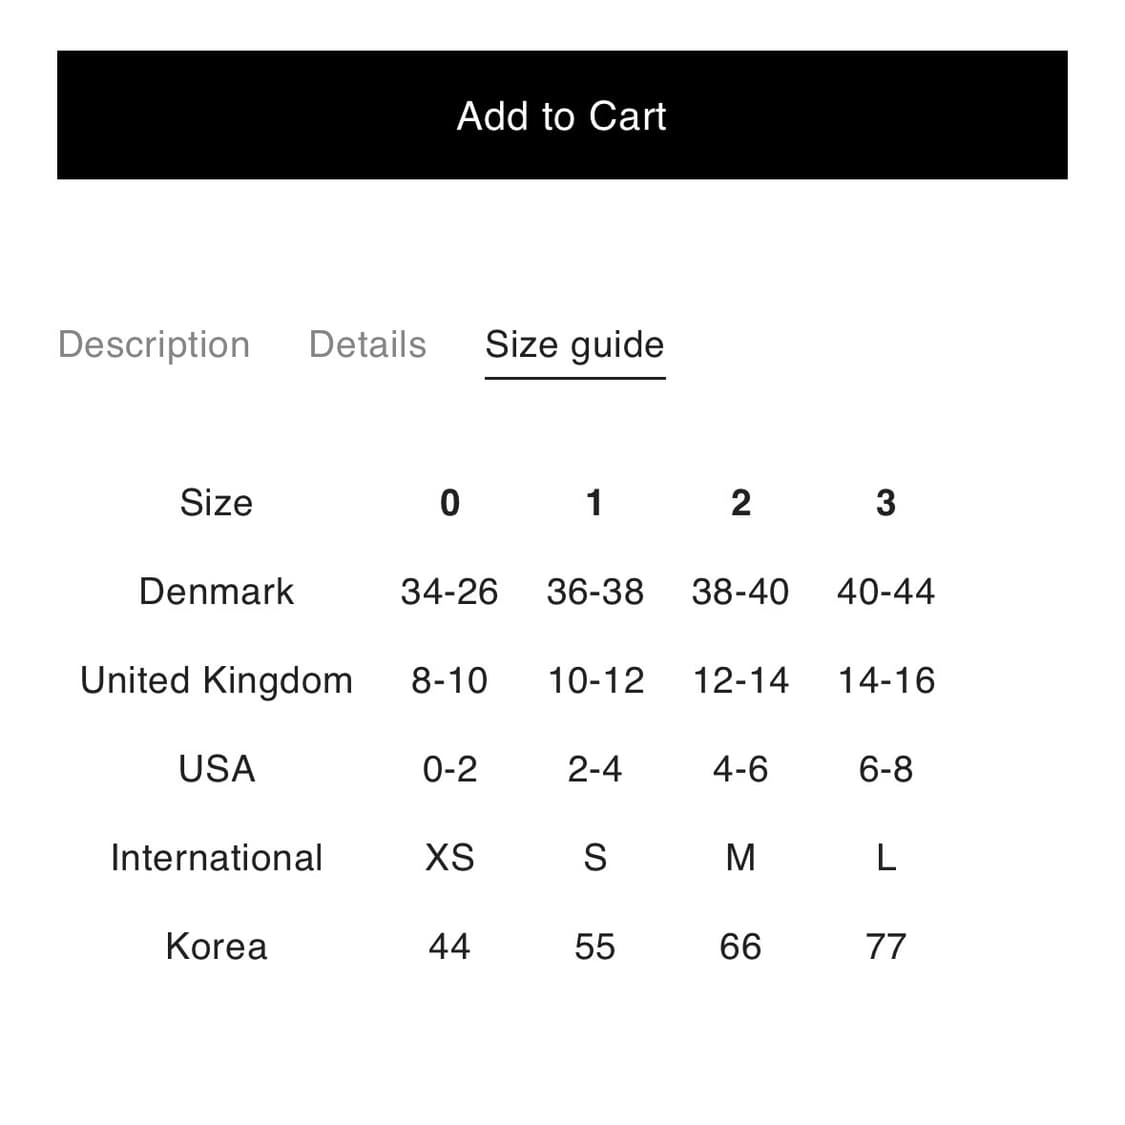1125x1125 pixels.
Task: Click size column header 2
Action: pos(740,502)
